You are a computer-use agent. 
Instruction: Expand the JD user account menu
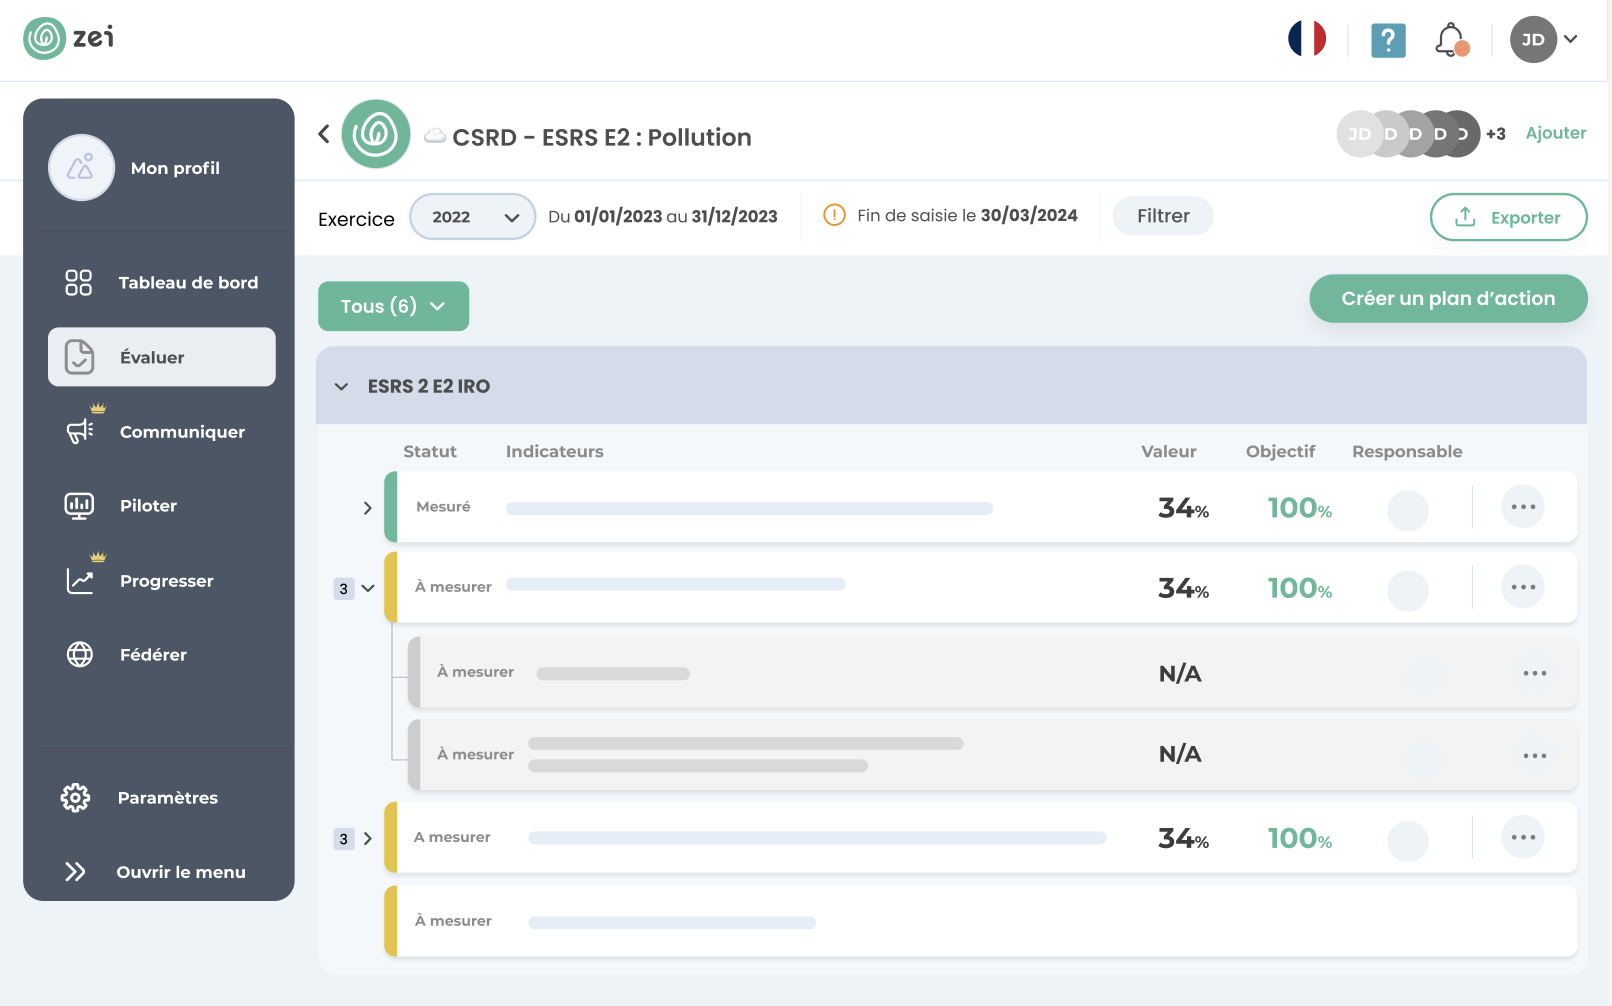click(x=1545, y=40)
